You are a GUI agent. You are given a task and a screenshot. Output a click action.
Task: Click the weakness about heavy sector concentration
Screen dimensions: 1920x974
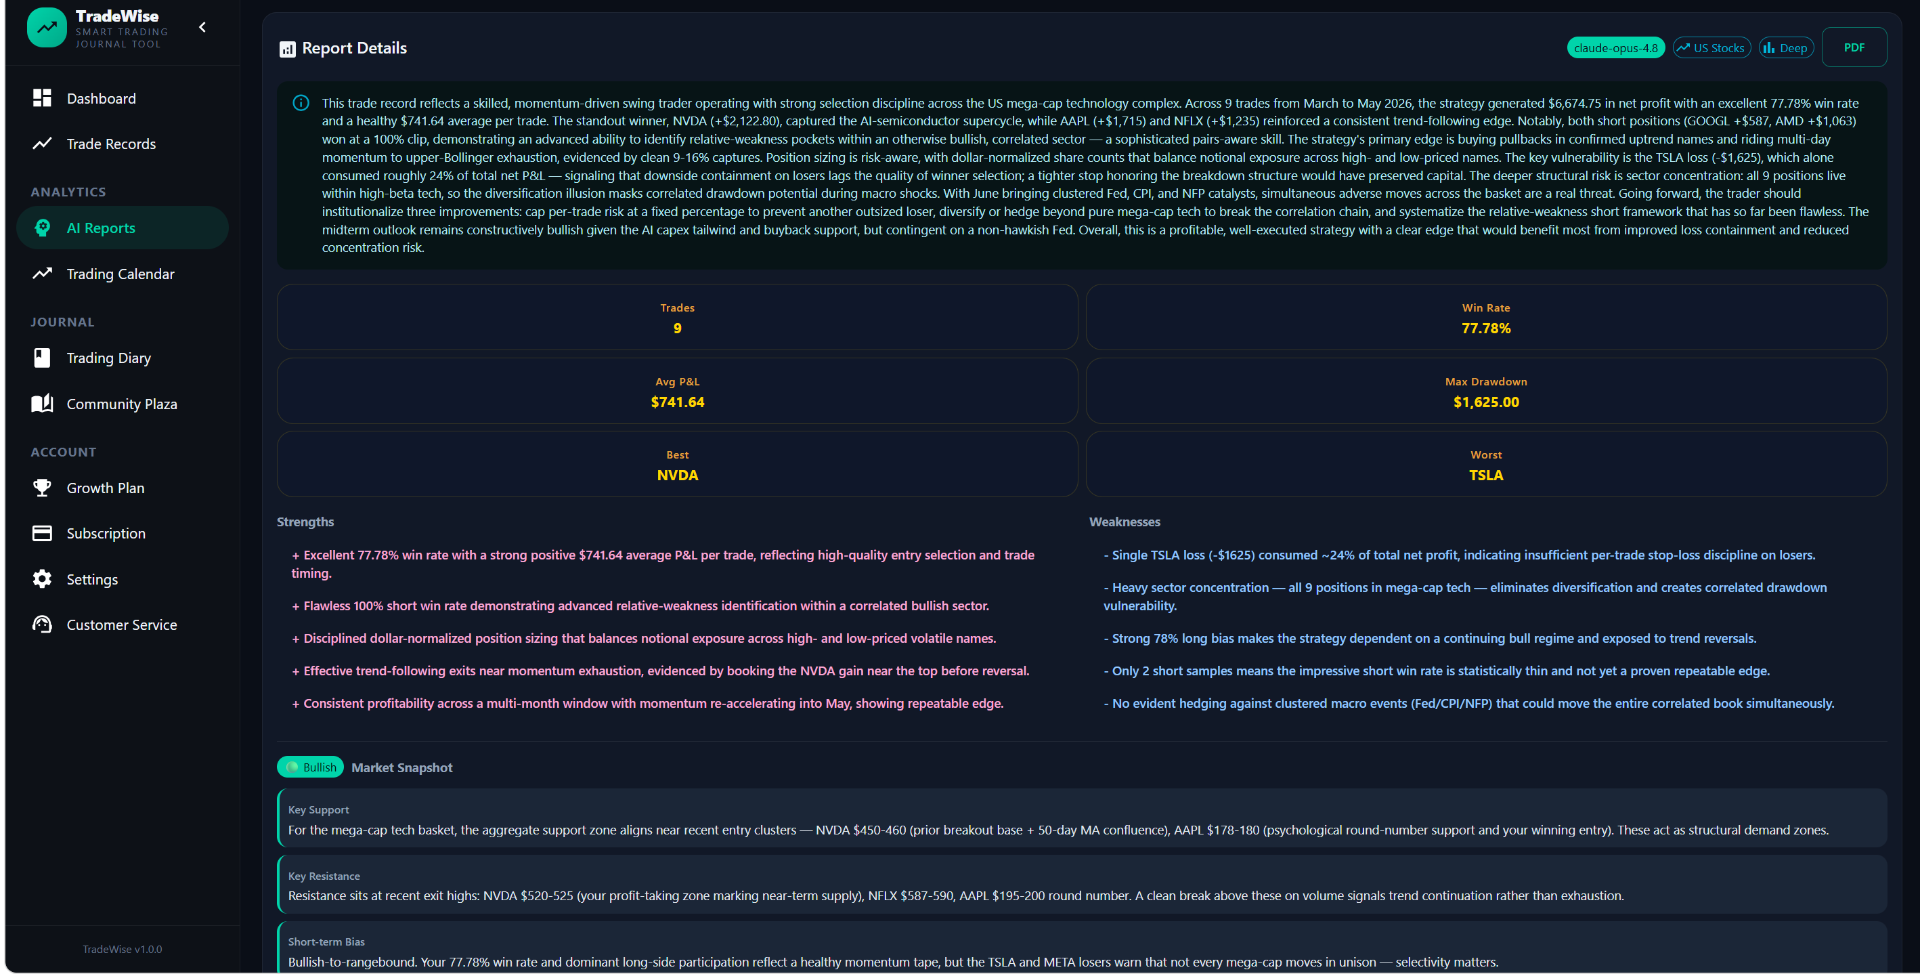pos(1465,596)
